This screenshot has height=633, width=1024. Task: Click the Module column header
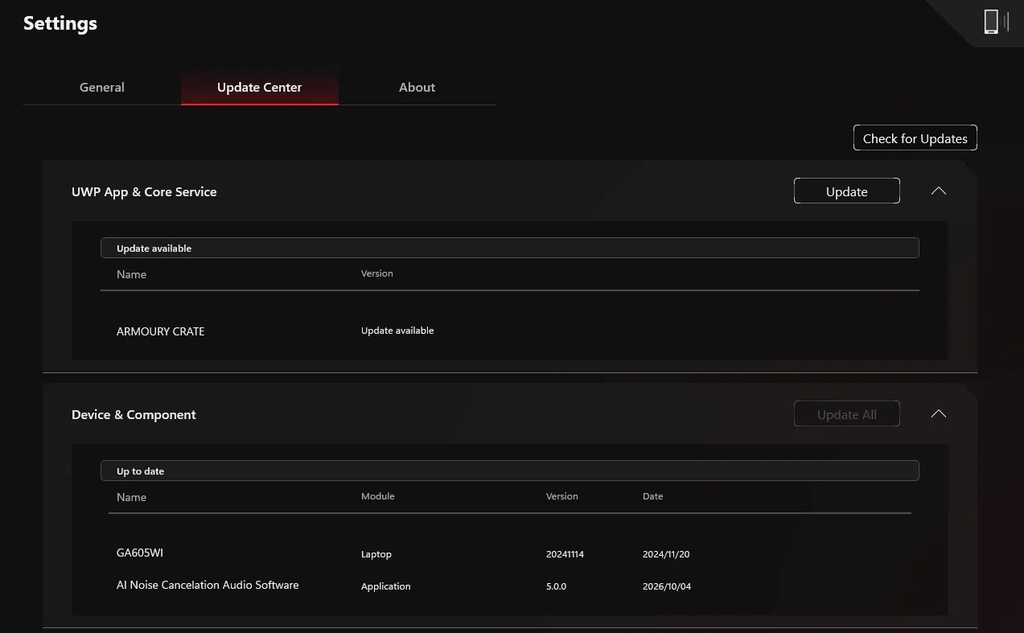[x=377, y=496]
